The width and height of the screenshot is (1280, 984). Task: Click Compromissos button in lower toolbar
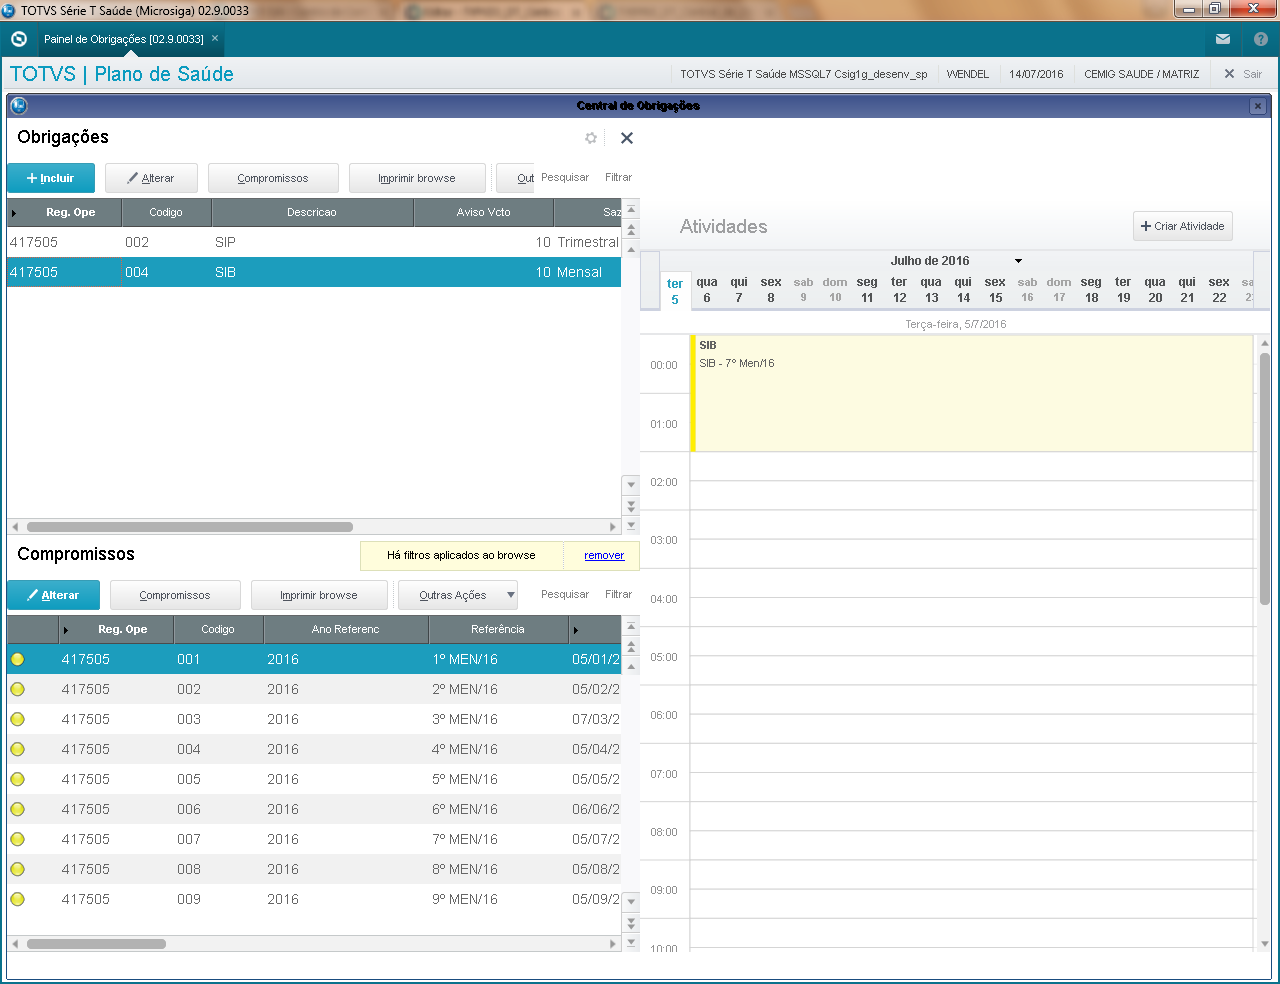[x=175, y=595]
